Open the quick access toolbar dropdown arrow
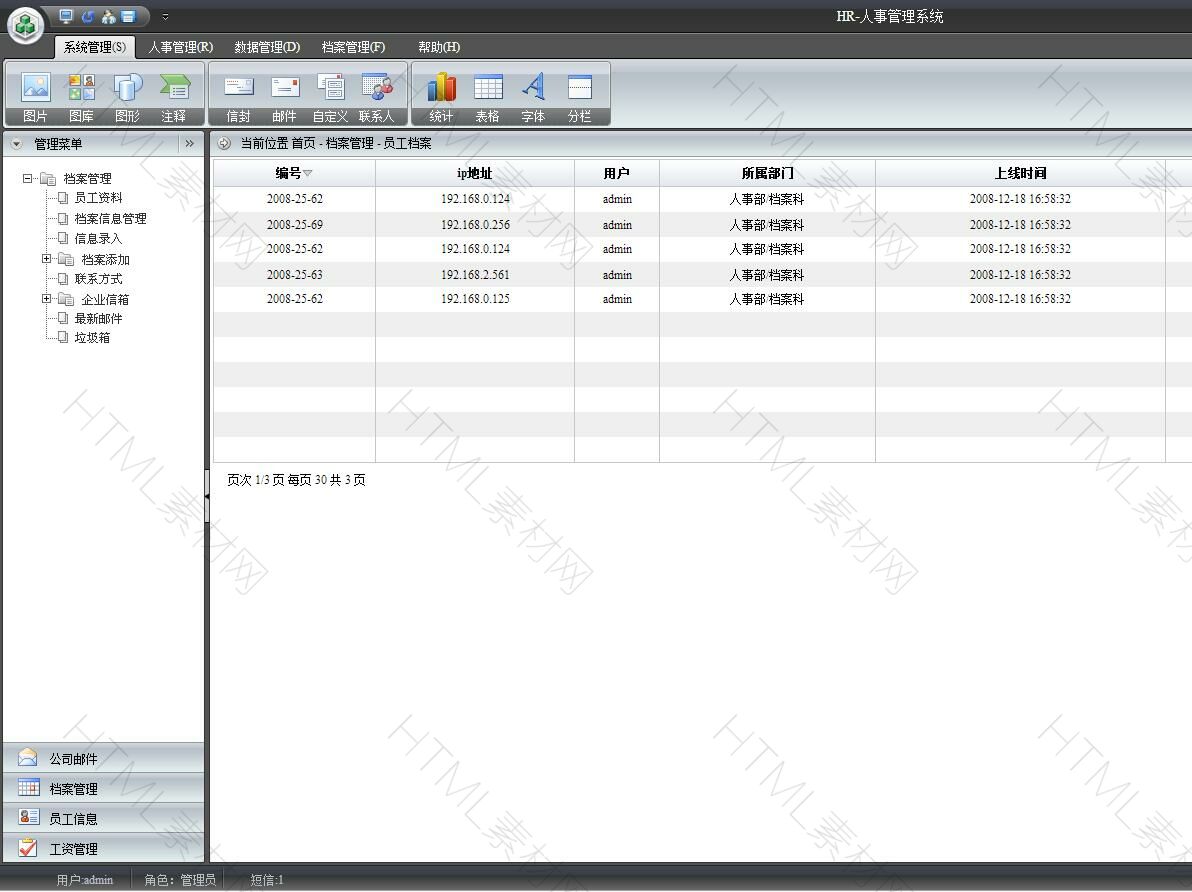Image resolution: width=1192 pixels, height=892 pixels. pyautogui.click(x=165, y=17)
